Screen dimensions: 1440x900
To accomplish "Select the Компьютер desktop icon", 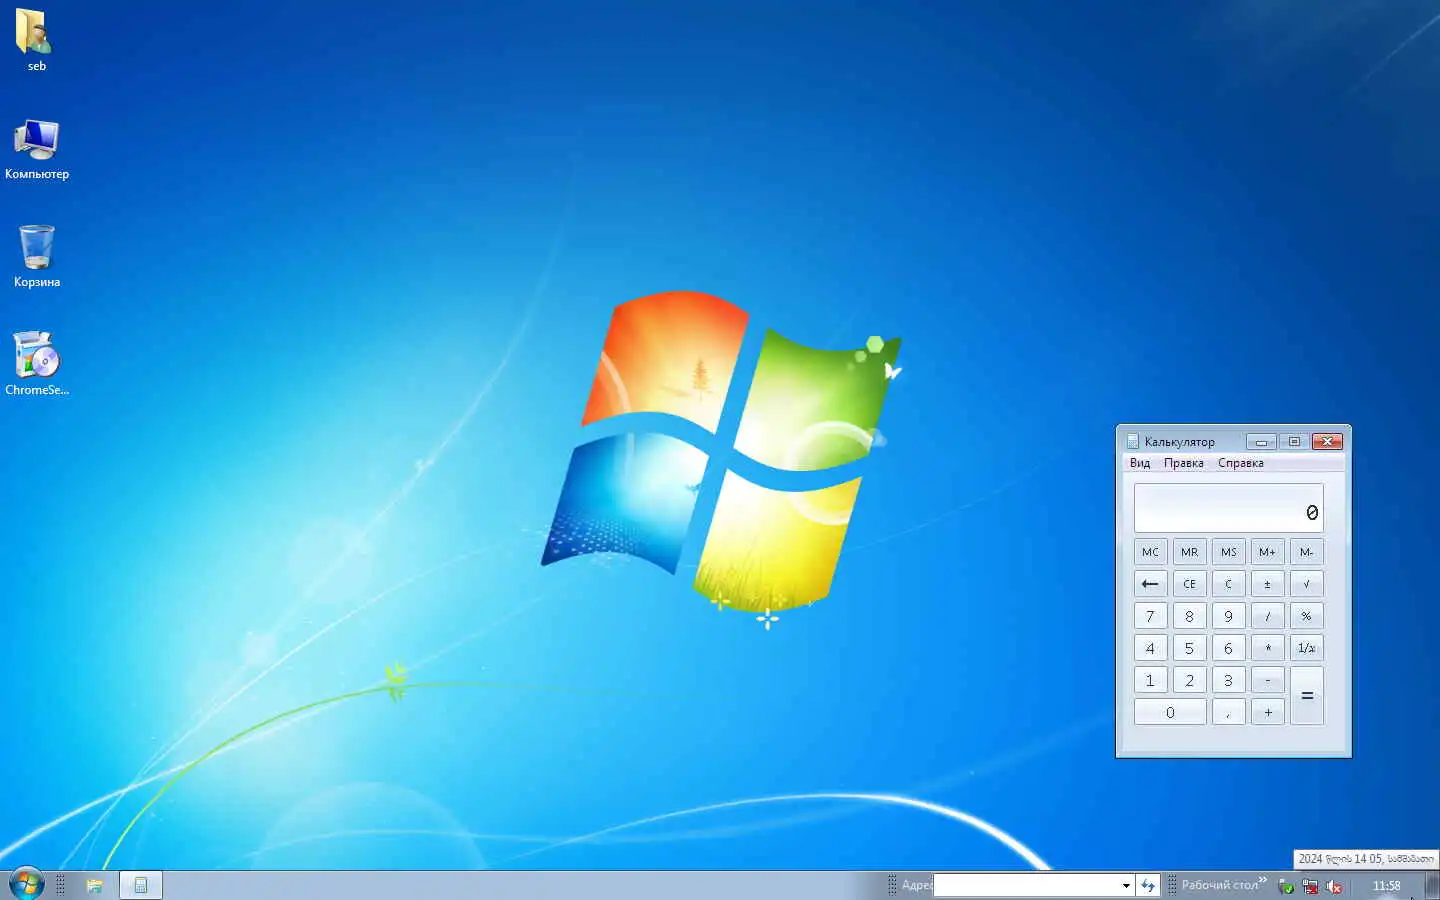I will (x=37, y=150).
